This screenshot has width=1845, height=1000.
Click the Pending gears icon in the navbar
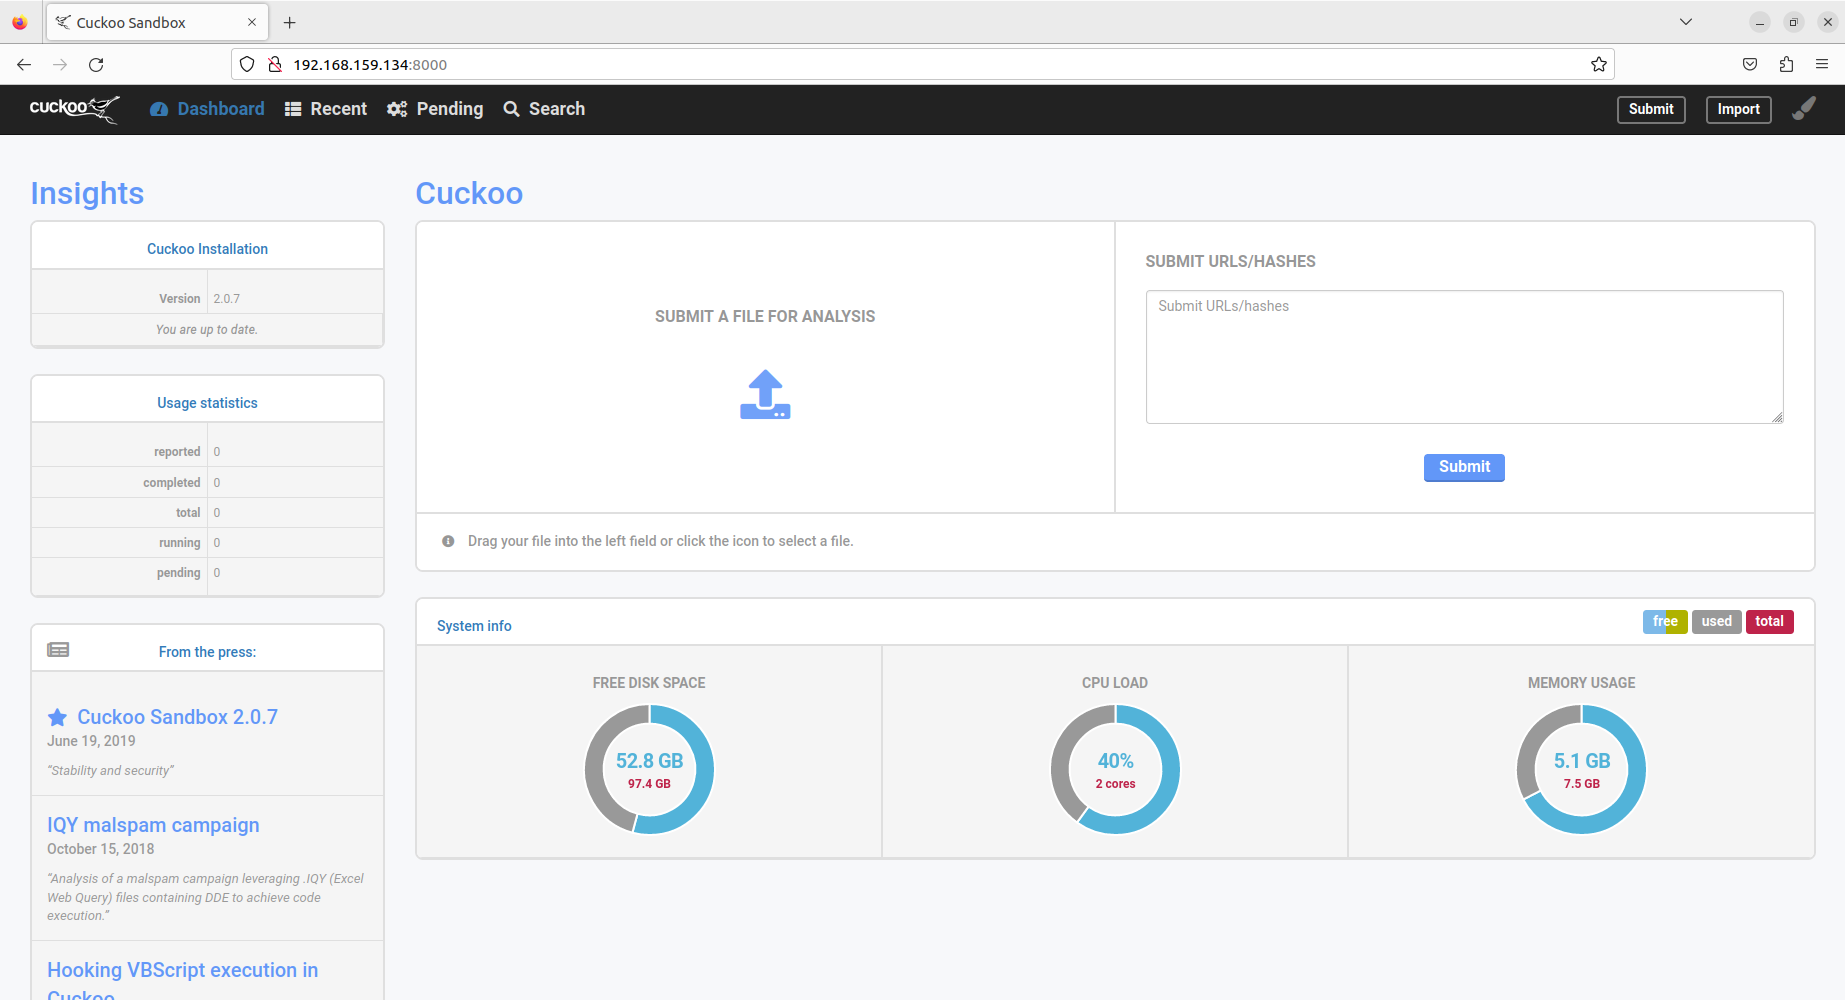tap(397, 109)
